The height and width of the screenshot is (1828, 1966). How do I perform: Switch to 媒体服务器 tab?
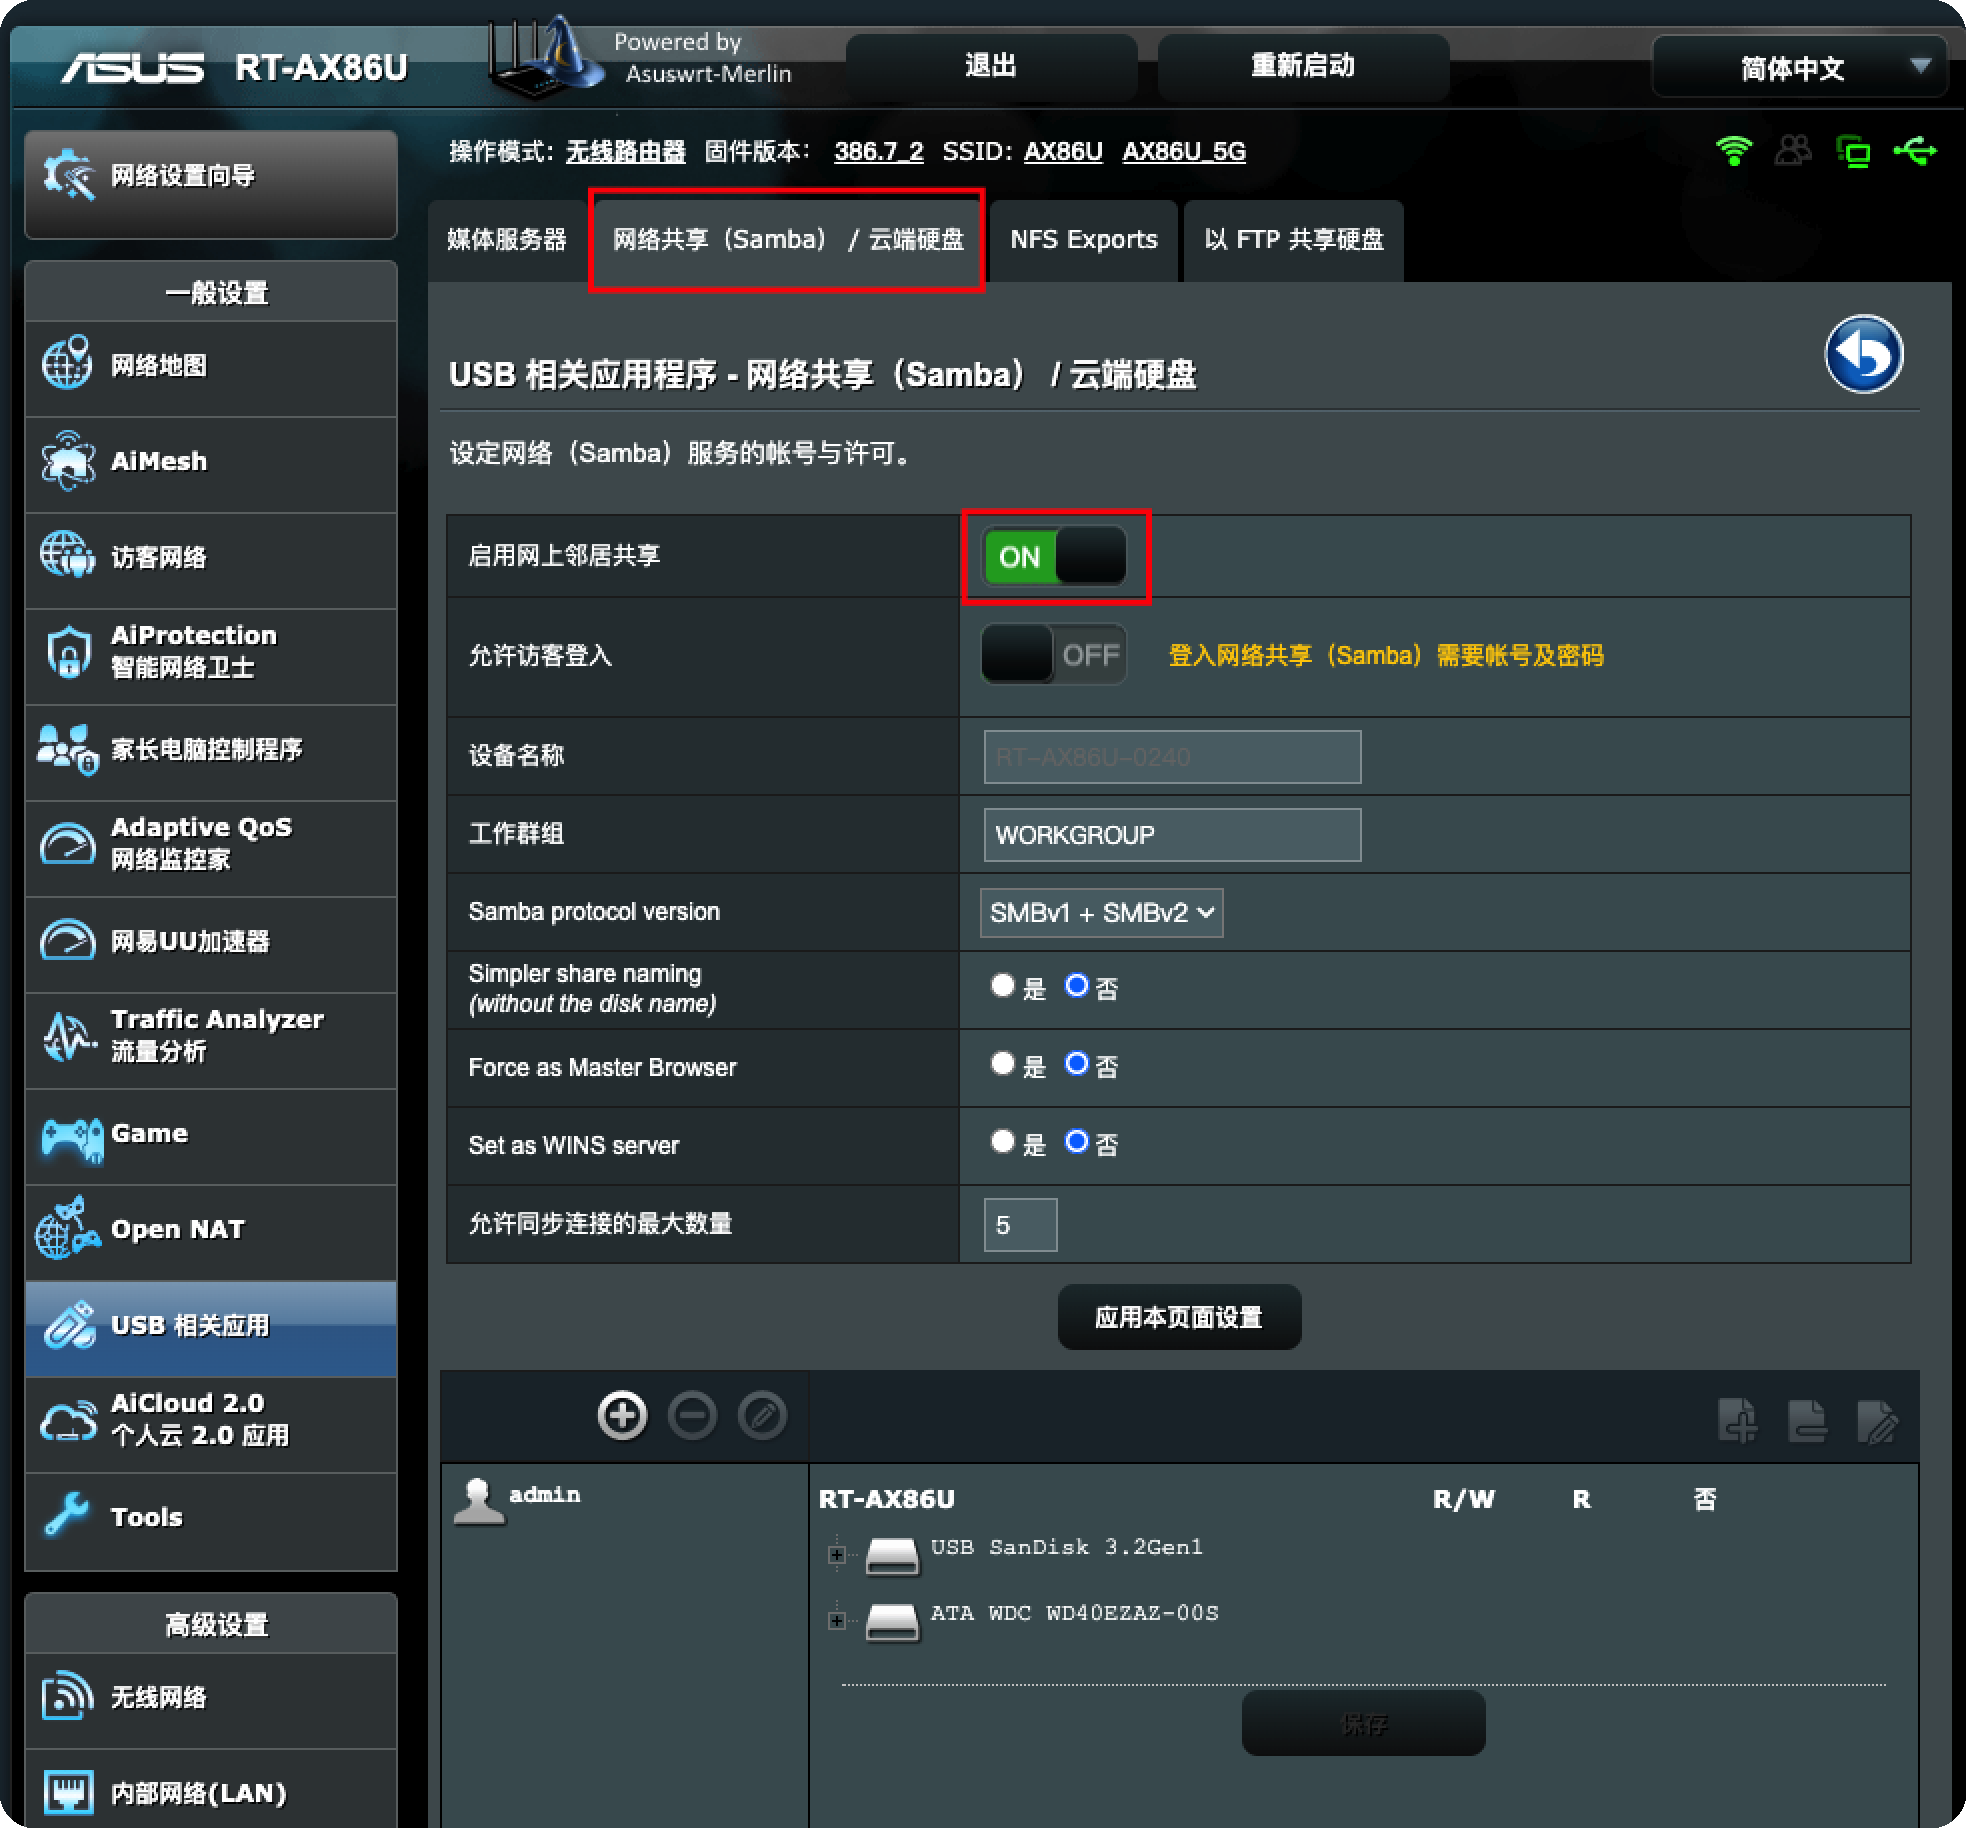pos(507,240)
